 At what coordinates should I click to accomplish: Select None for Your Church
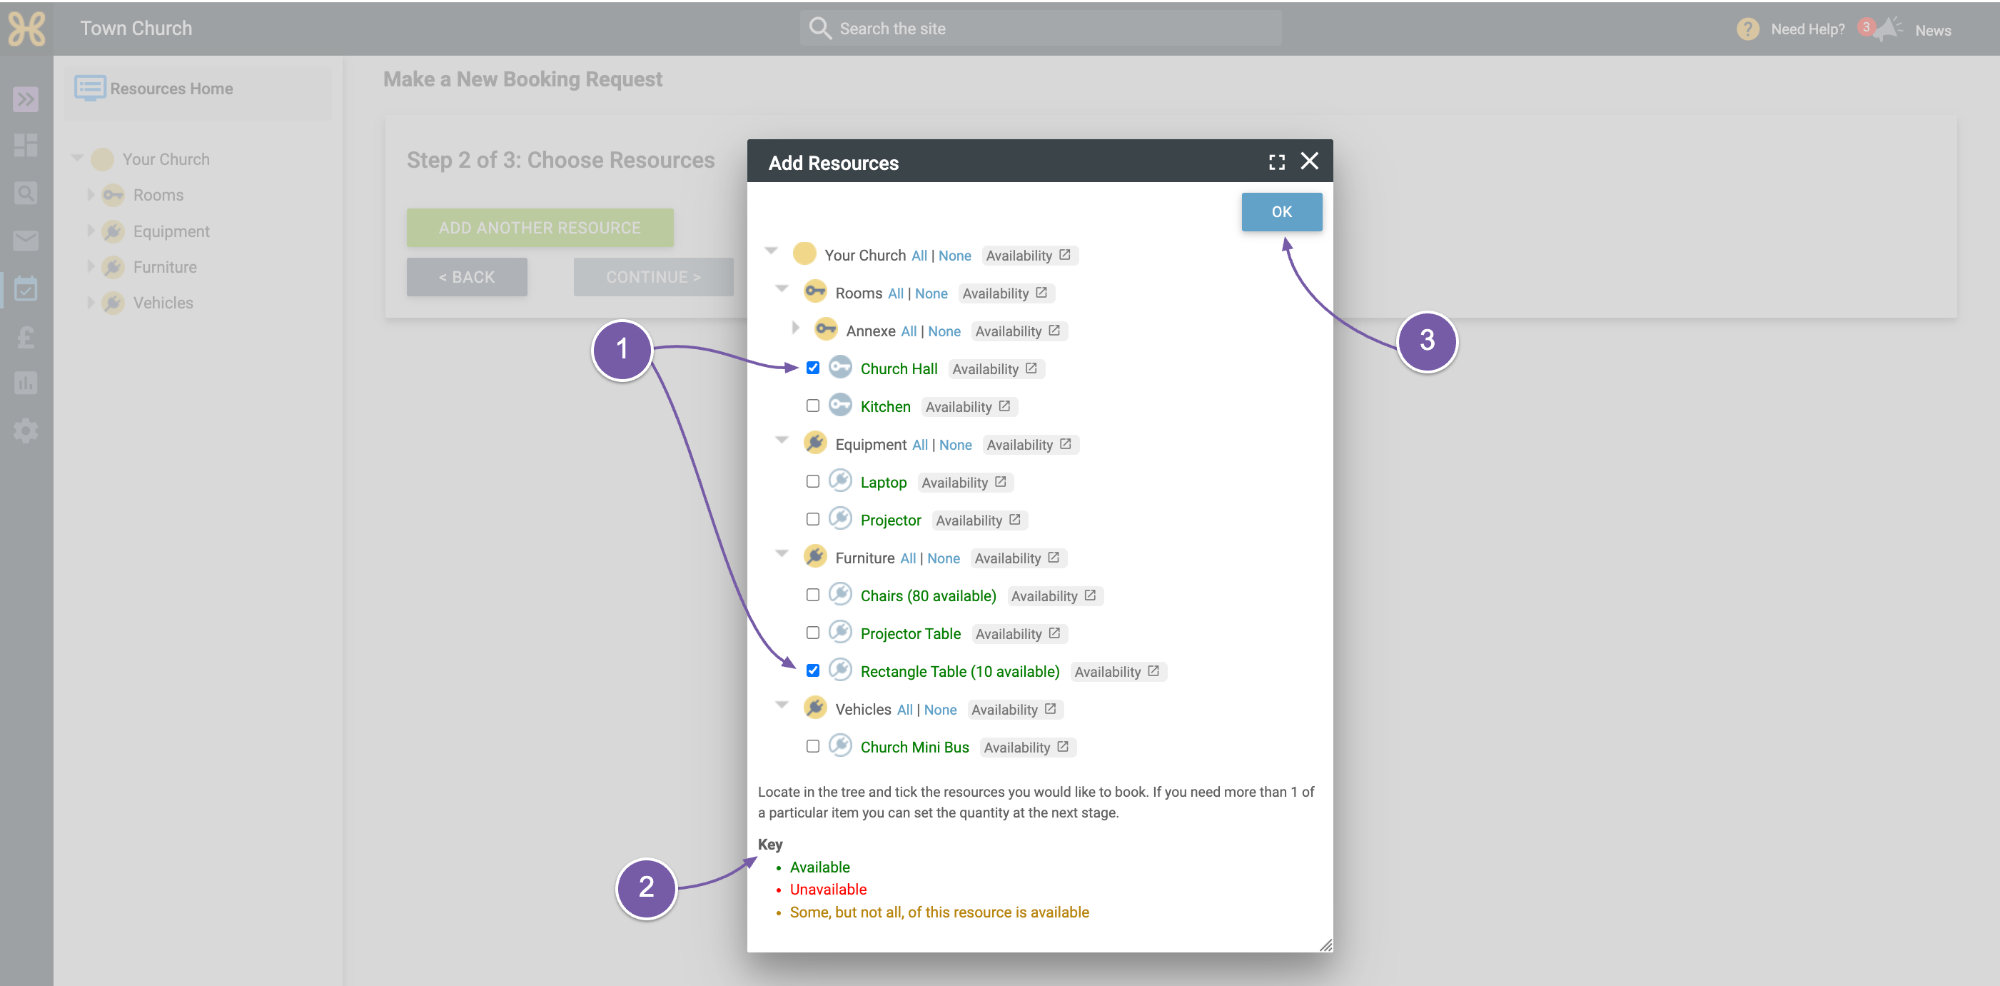pos(955,256)
